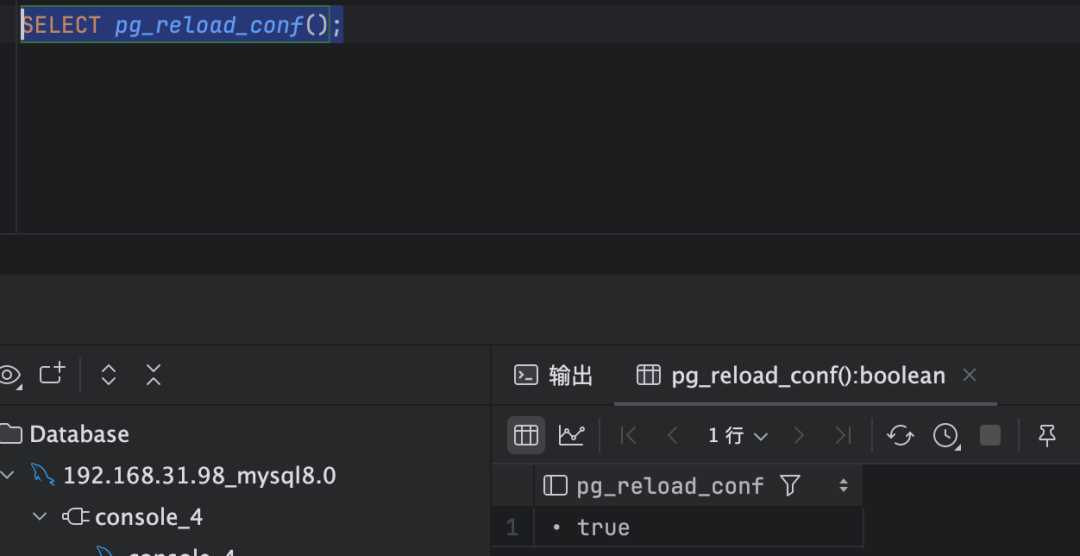Pin the pg_reload_conf result tab
Image resolution: width=1080 pixels, height=556 pixels.
[x=1047, y=435]
